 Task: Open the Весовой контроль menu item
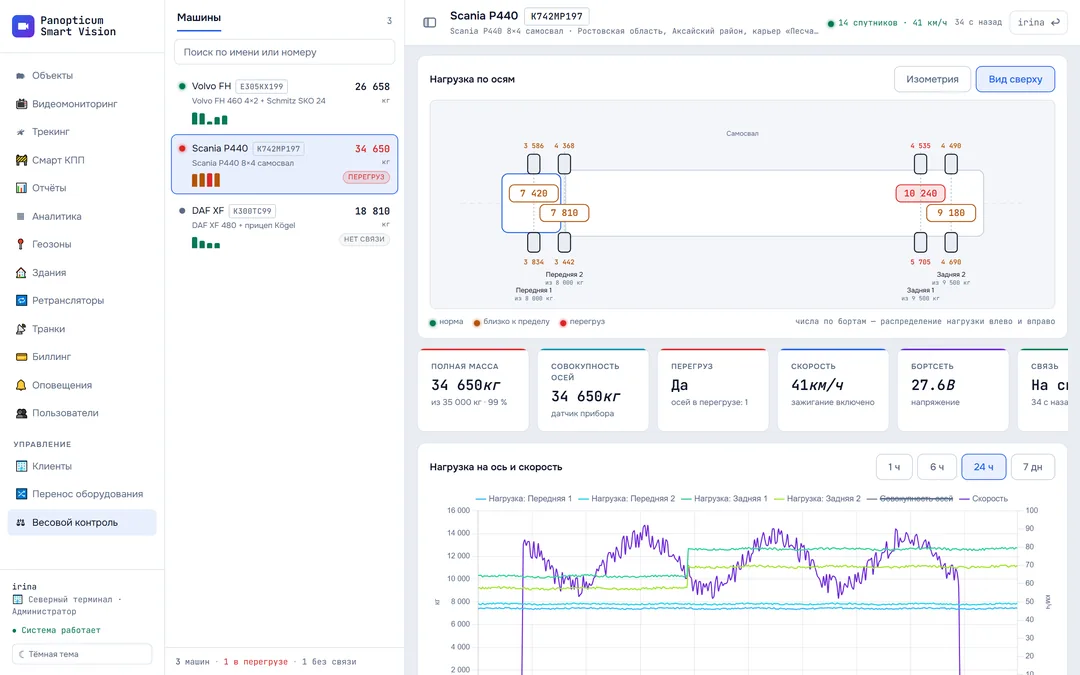[x=82, y=523]
